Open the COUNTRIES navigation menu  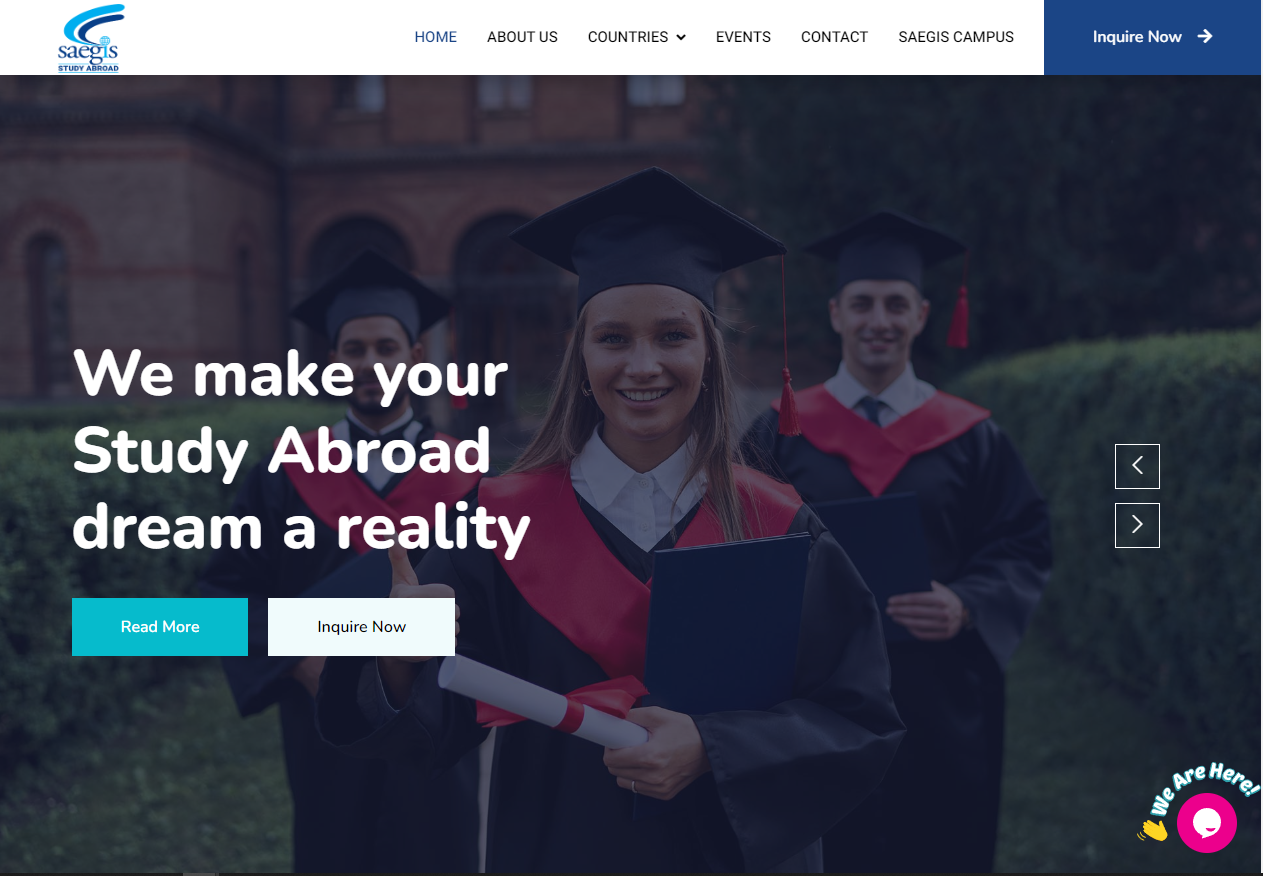coord(637,37)
